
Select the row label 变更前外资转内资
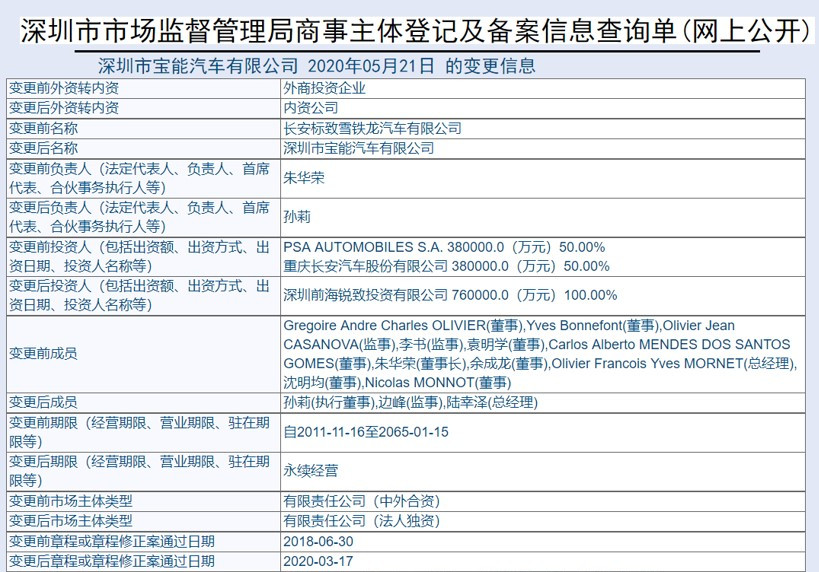(64, 88)
